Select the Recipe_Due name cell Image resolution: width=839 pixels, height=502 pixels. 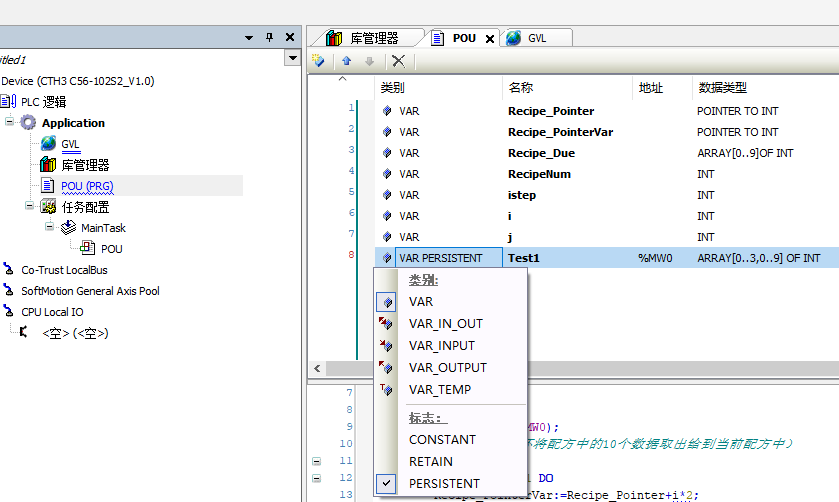[541, 153]
